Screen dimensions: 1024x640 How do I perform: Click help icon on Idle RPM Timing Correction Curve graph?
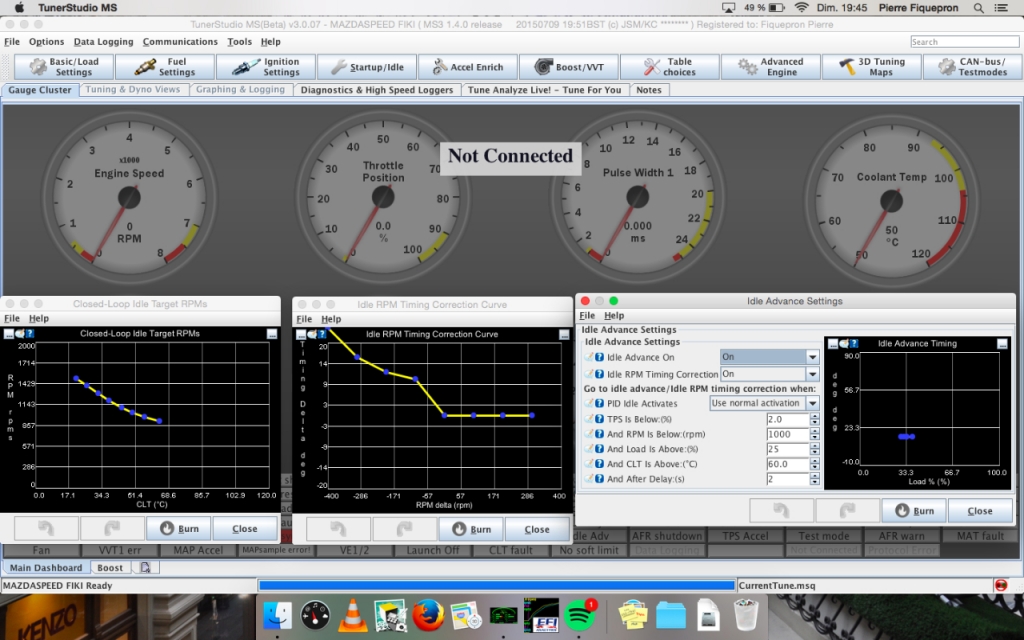[321, 334]
